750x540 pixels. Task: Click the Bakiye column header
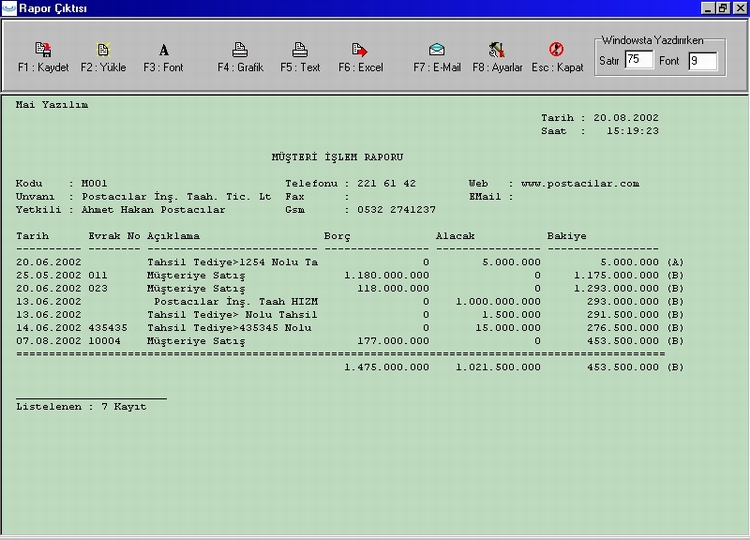(x=567, y=236)
